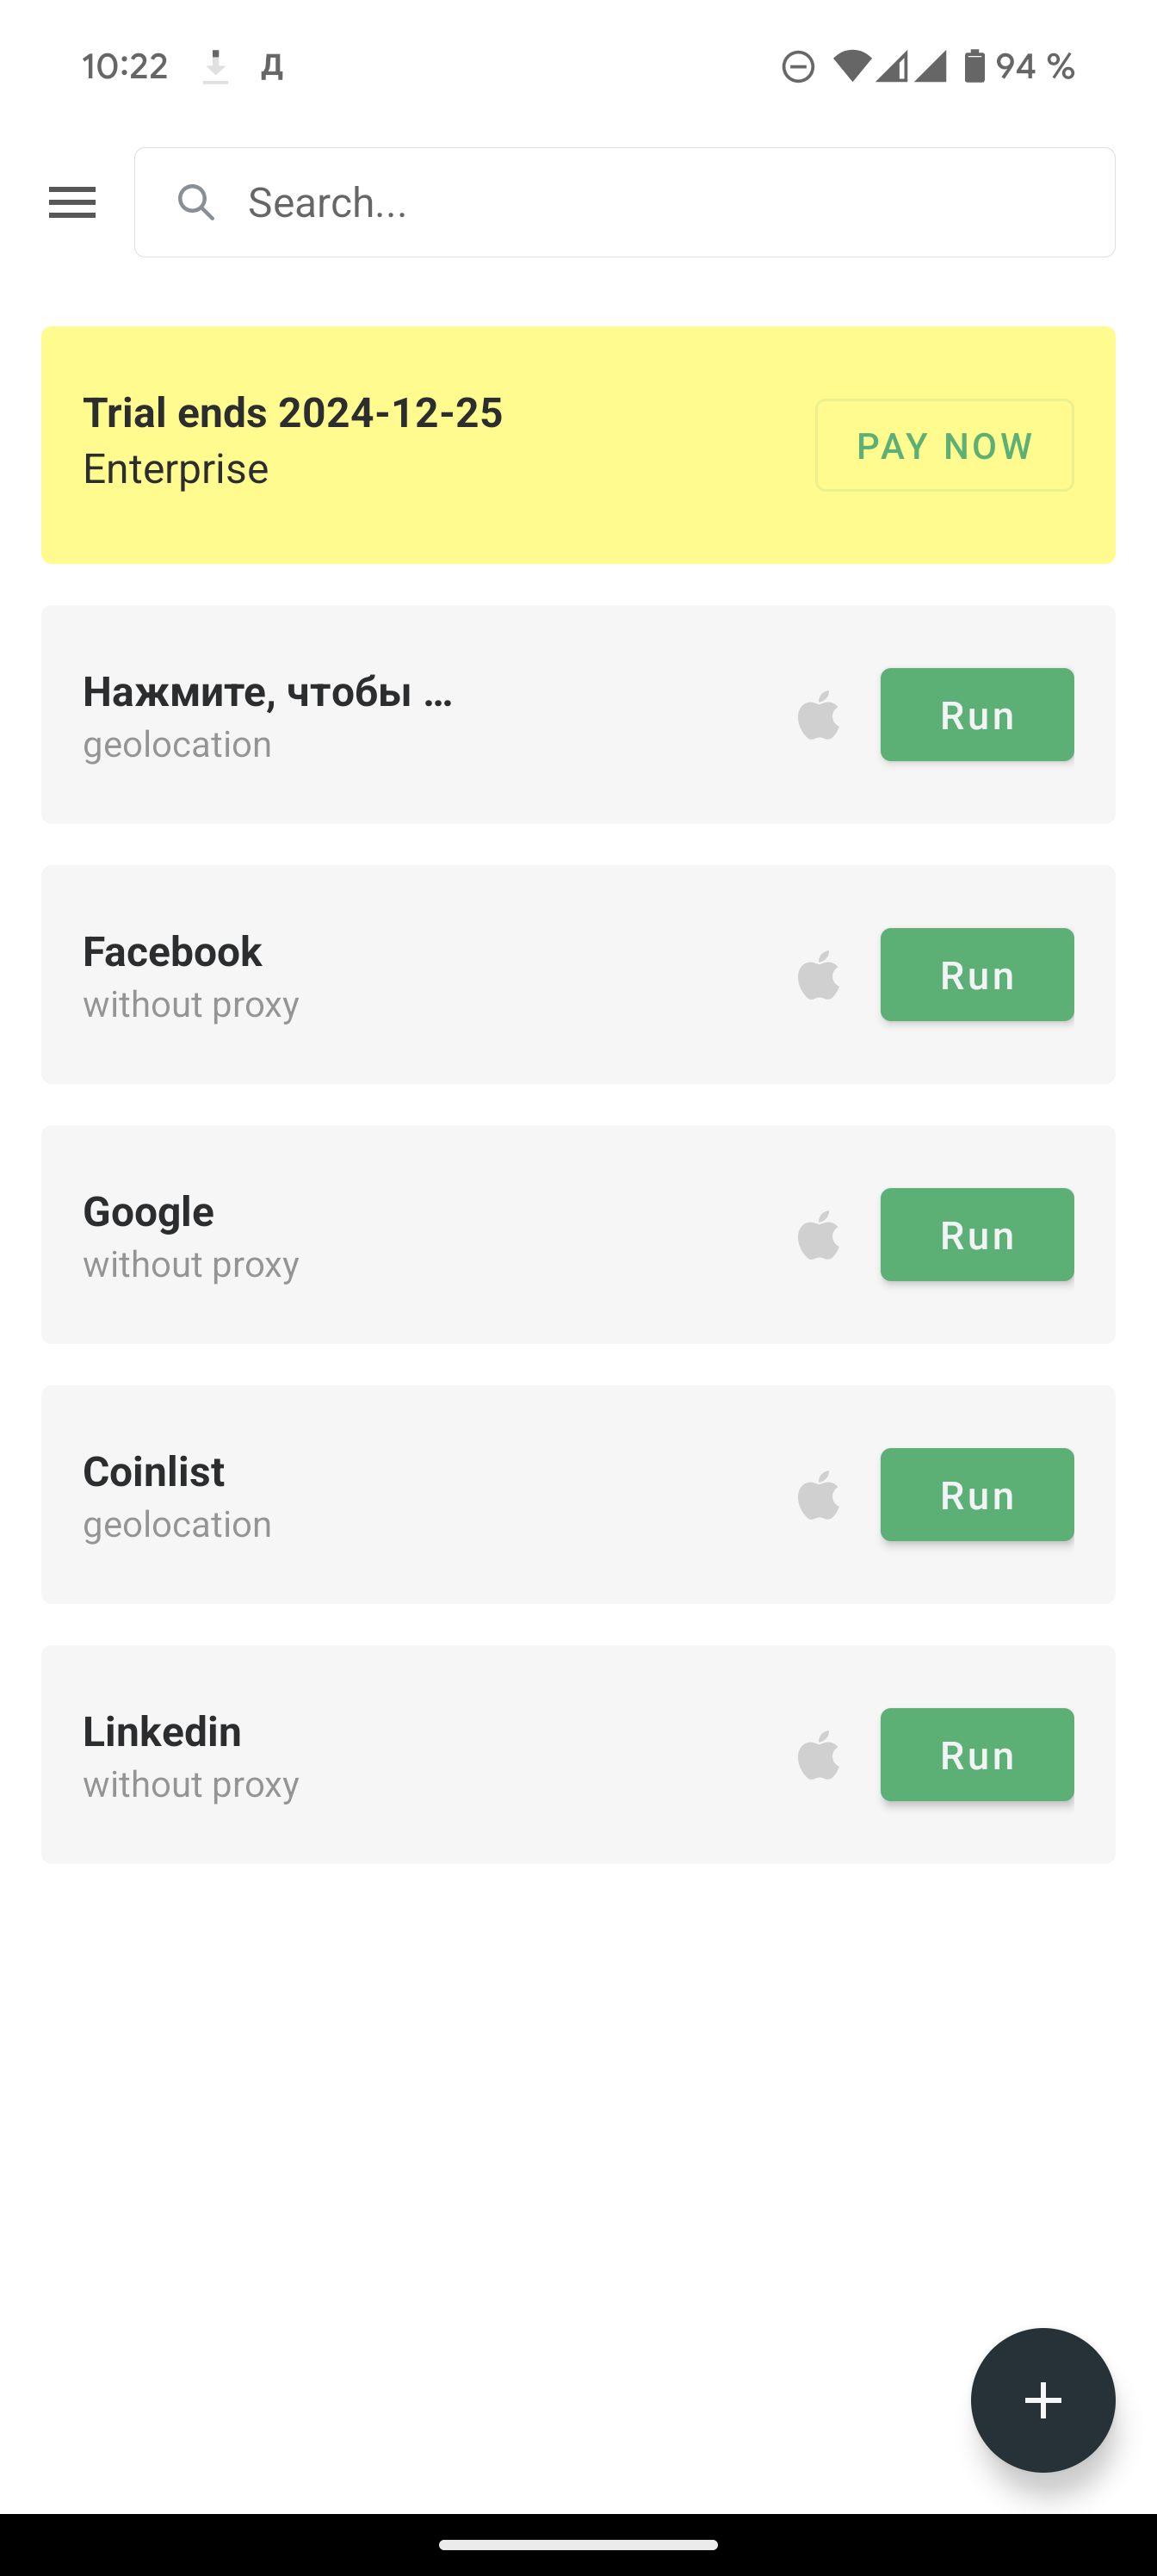This screenshot has width=1157, height=2576.
Task: Open the Facebook profile card
Action: pos(578,975)
